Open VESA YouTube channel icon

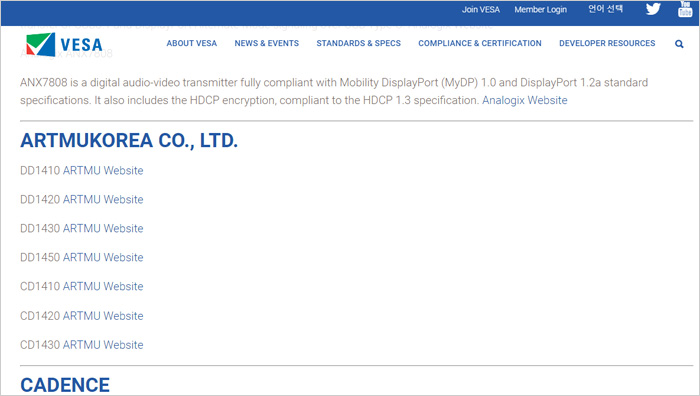point(685,9)
